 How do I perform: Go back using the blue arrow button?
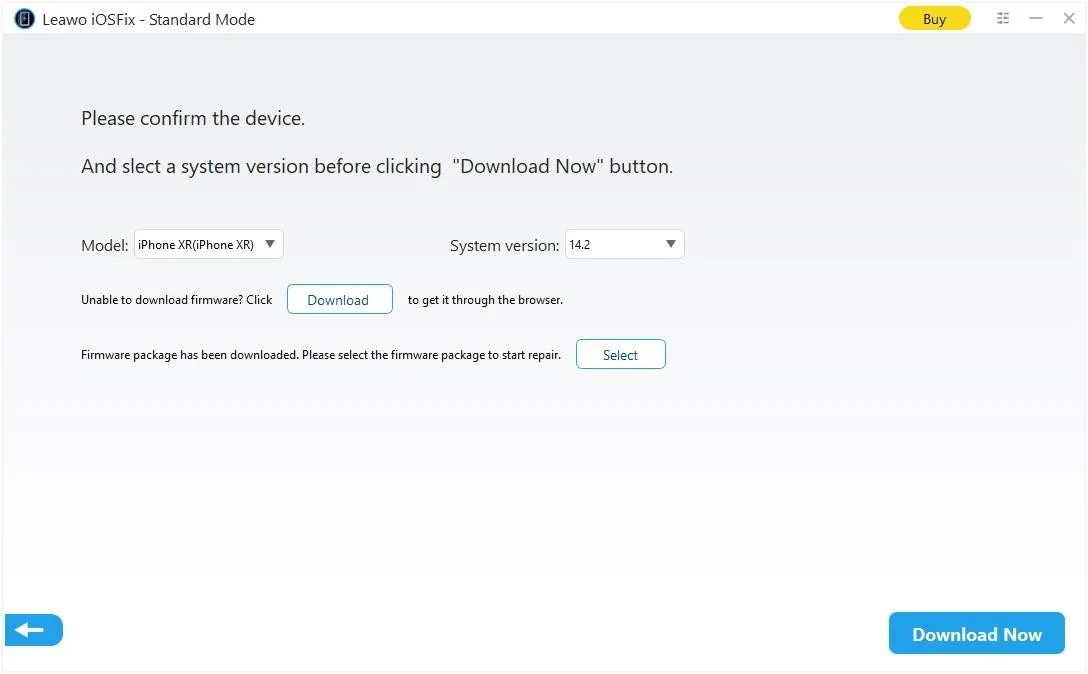(x=34, y=630)
